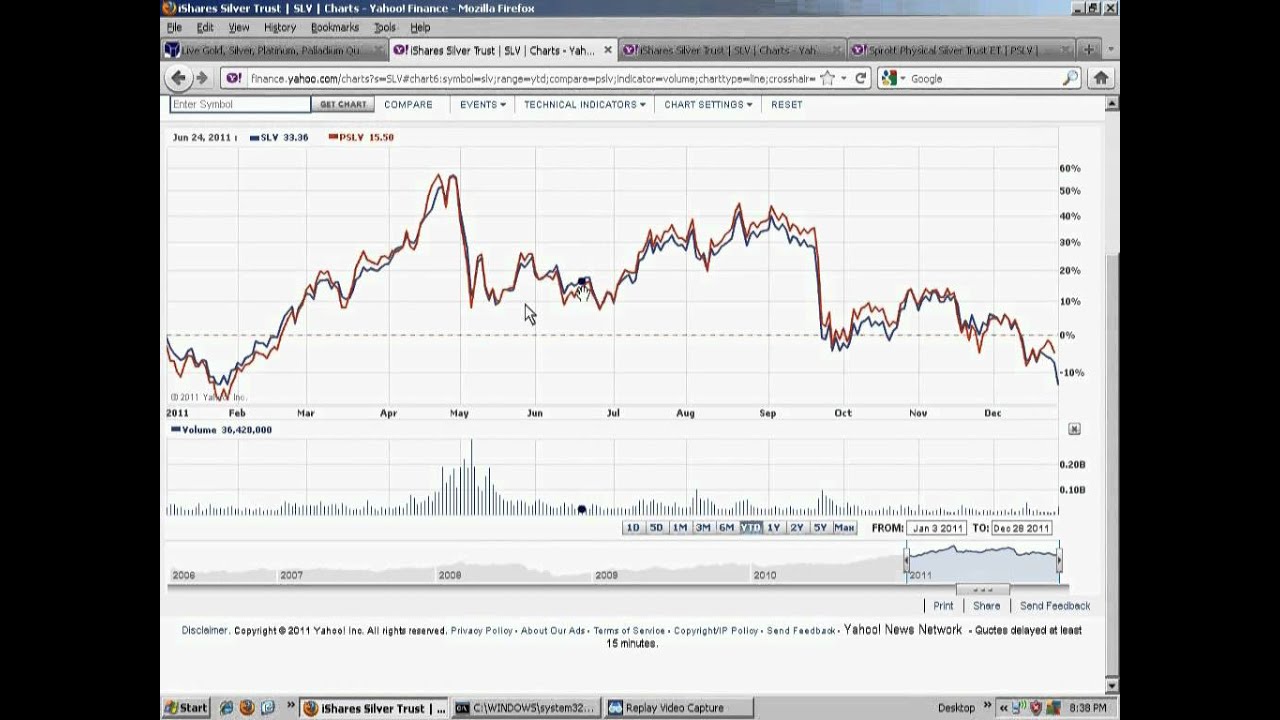The image size is (1280, 720).
Task: Click the COMPARE button
Action: pyautogui.click(x=408, y=104)
